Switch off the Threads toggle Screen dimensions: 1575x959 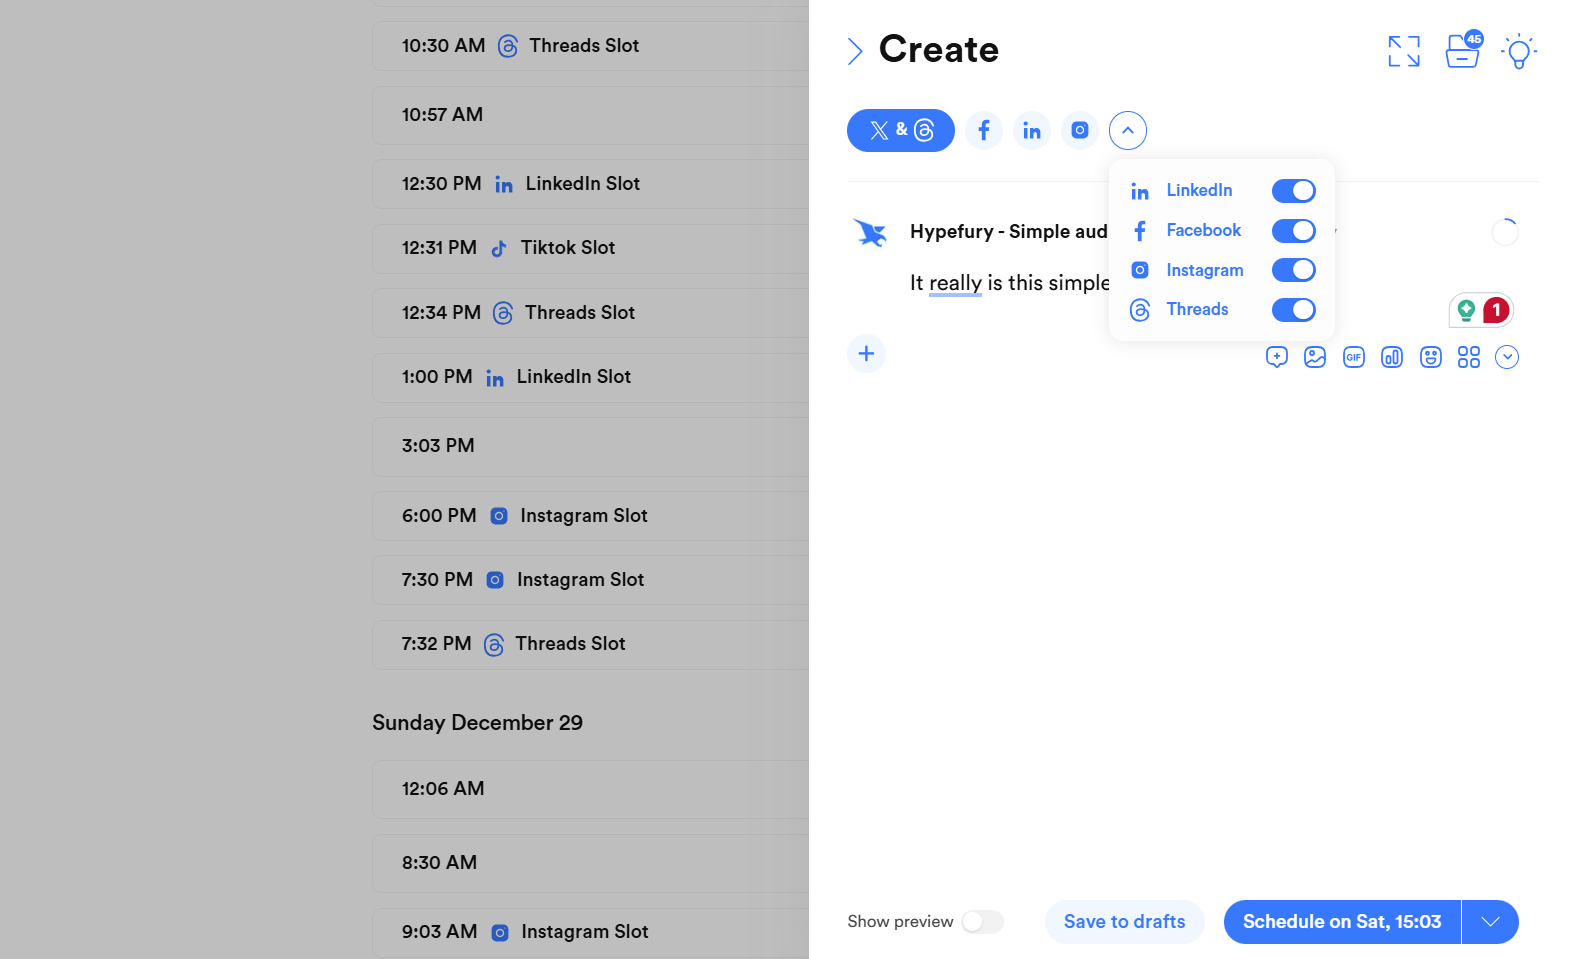[x=1293, y=310]
